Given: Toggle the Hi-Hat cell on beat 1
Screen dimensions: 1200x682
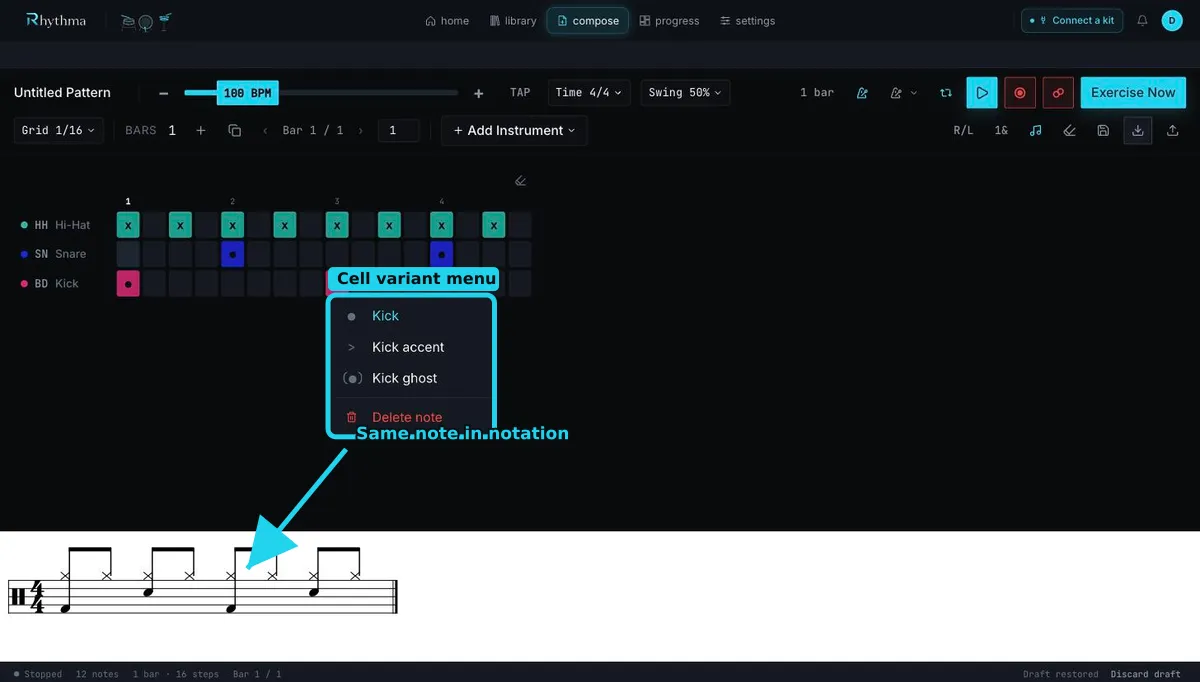Looking at the screenshot, I should coord(128,225).
